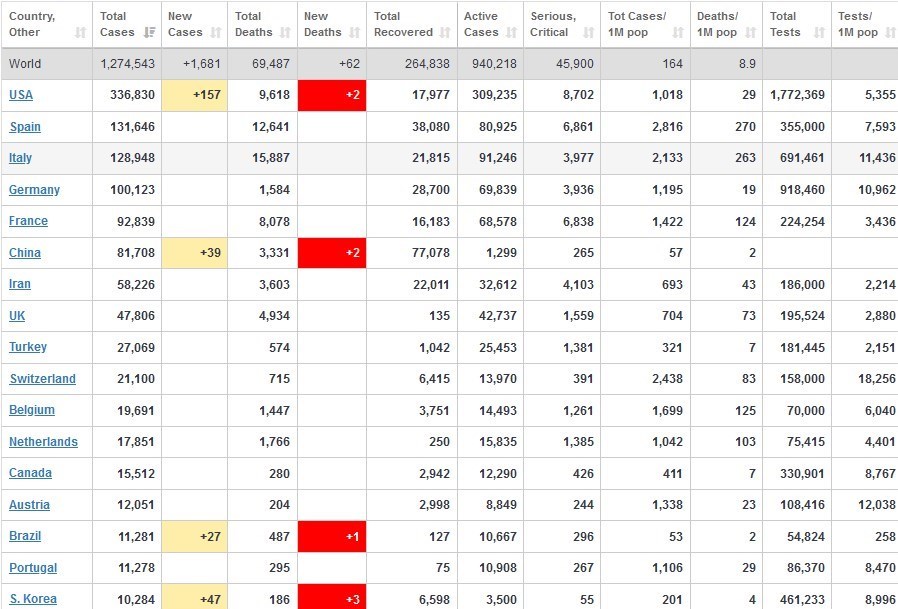
Task: Open the USA country link
Action: [21, 95]
